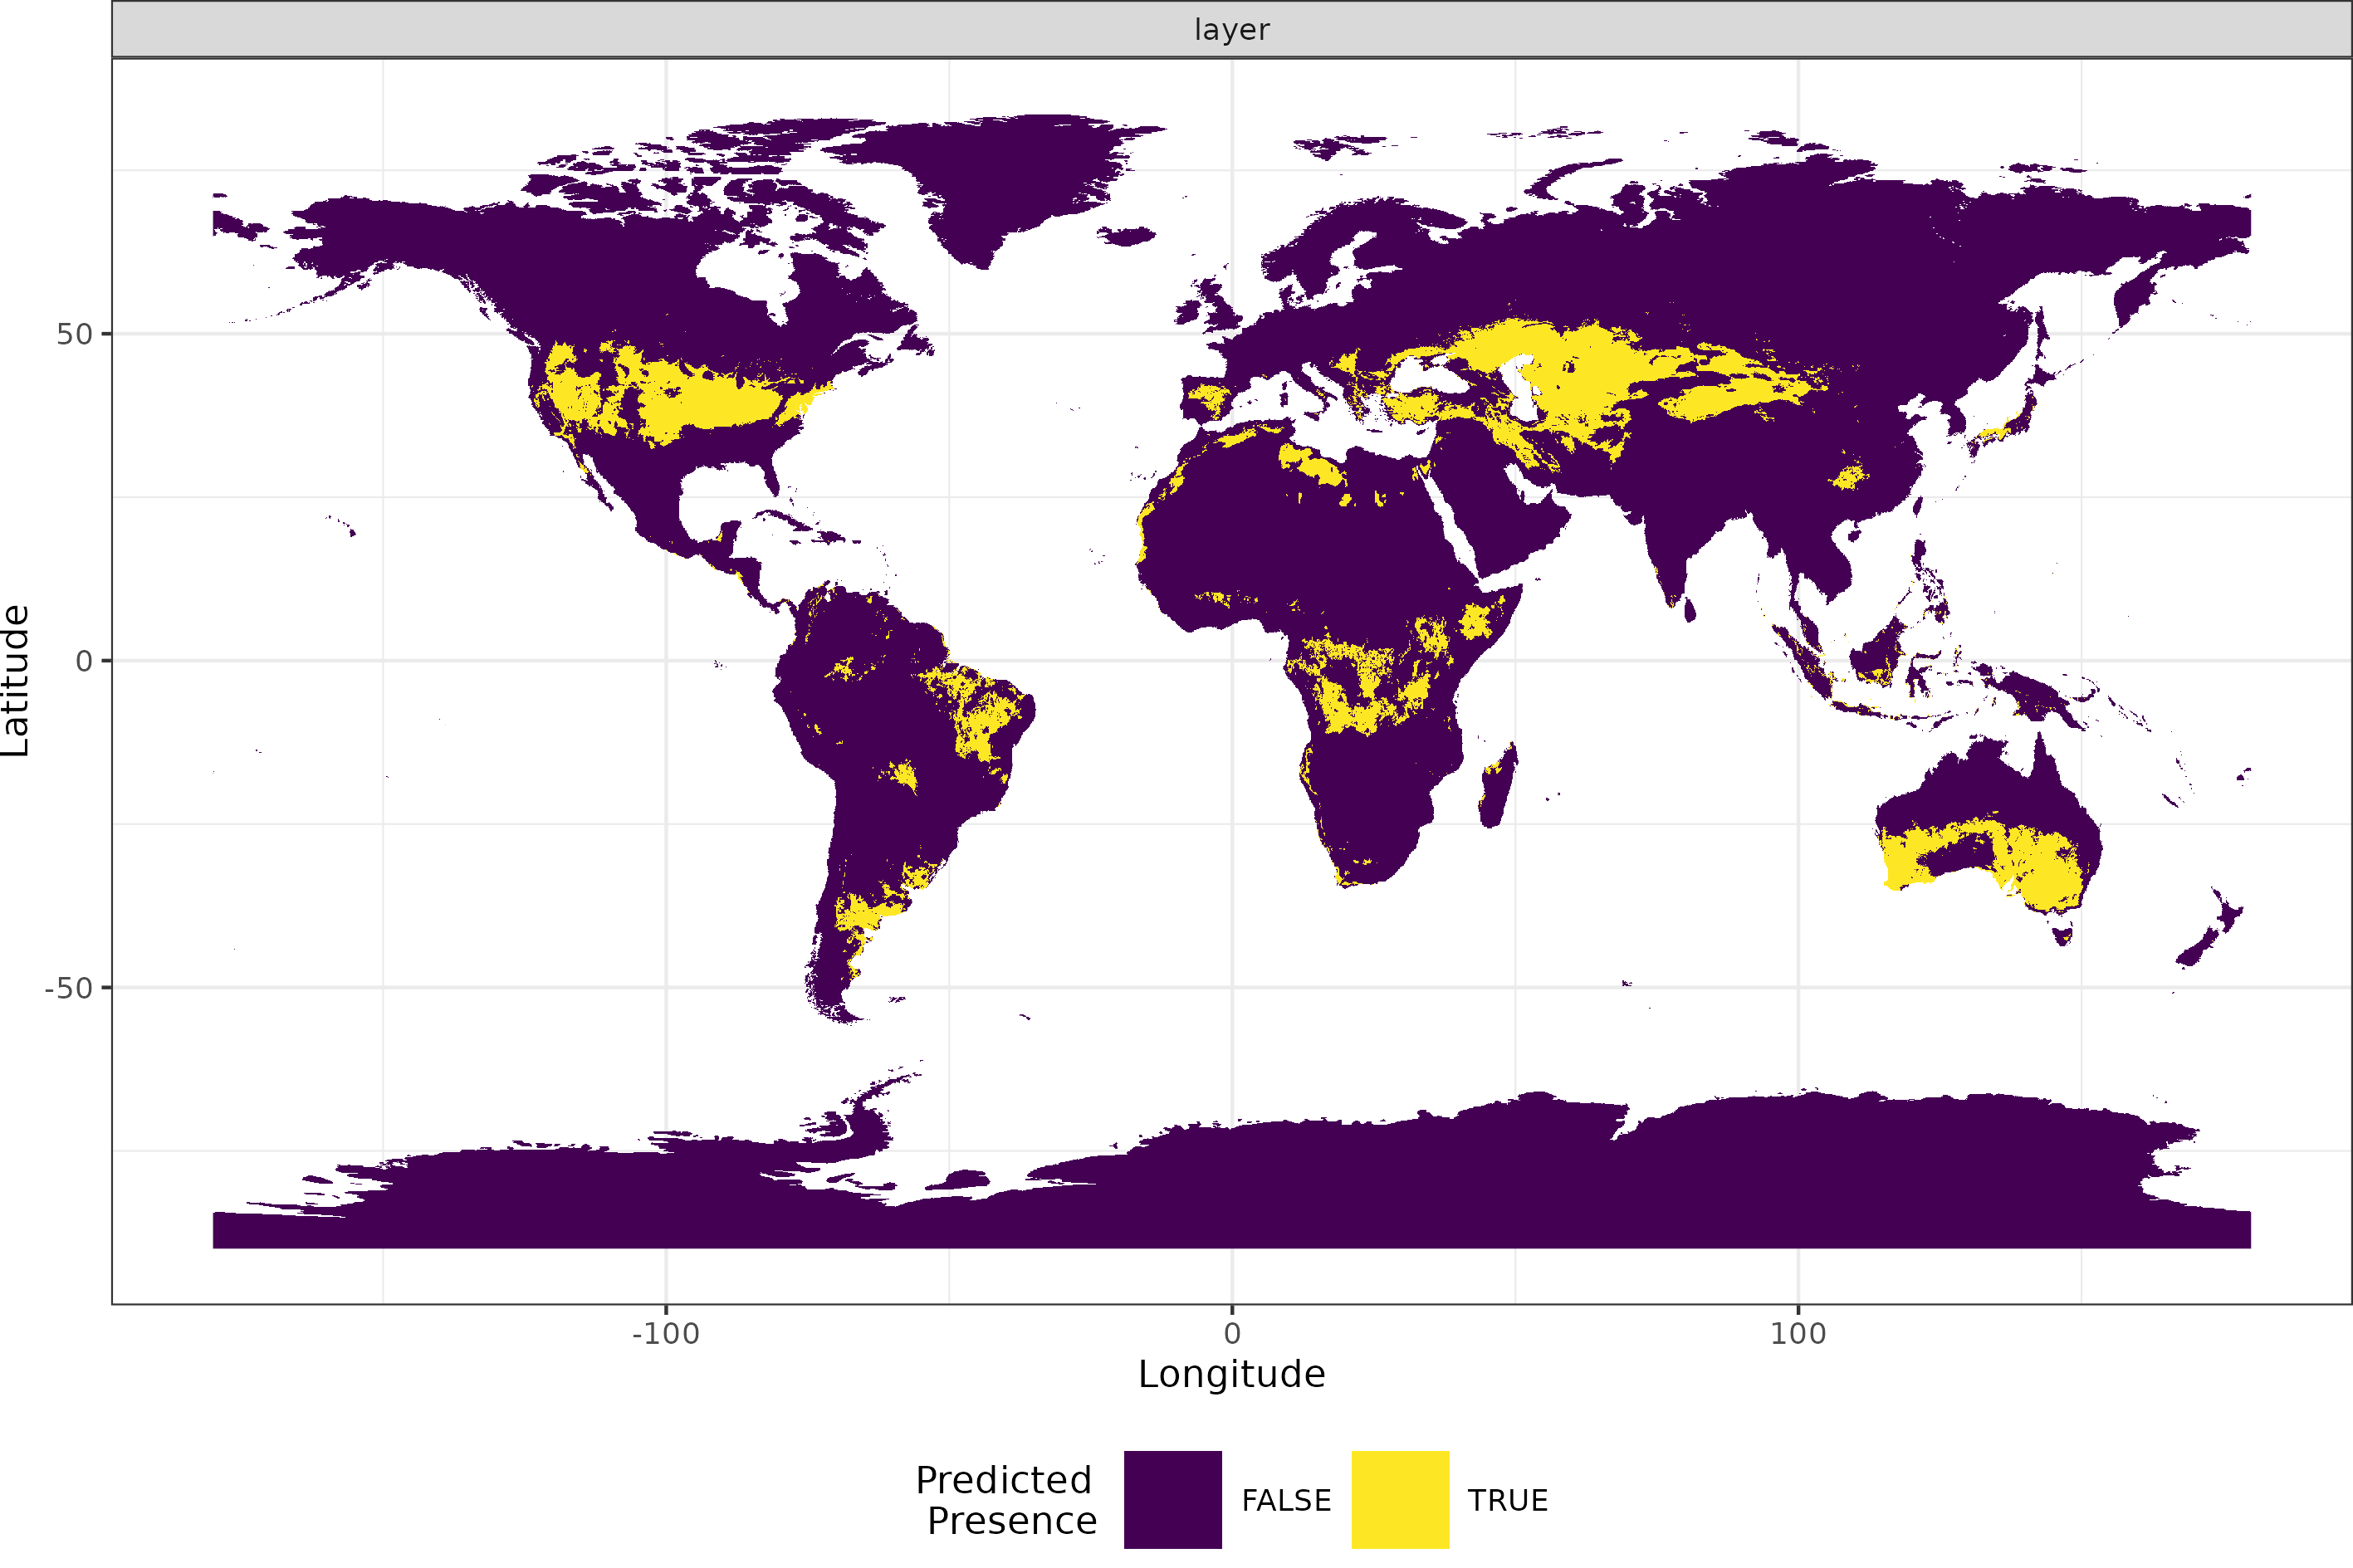Click the Longitude axis title
This screenshot has height=1568, width=2353.
(x=1231, y=1374)
